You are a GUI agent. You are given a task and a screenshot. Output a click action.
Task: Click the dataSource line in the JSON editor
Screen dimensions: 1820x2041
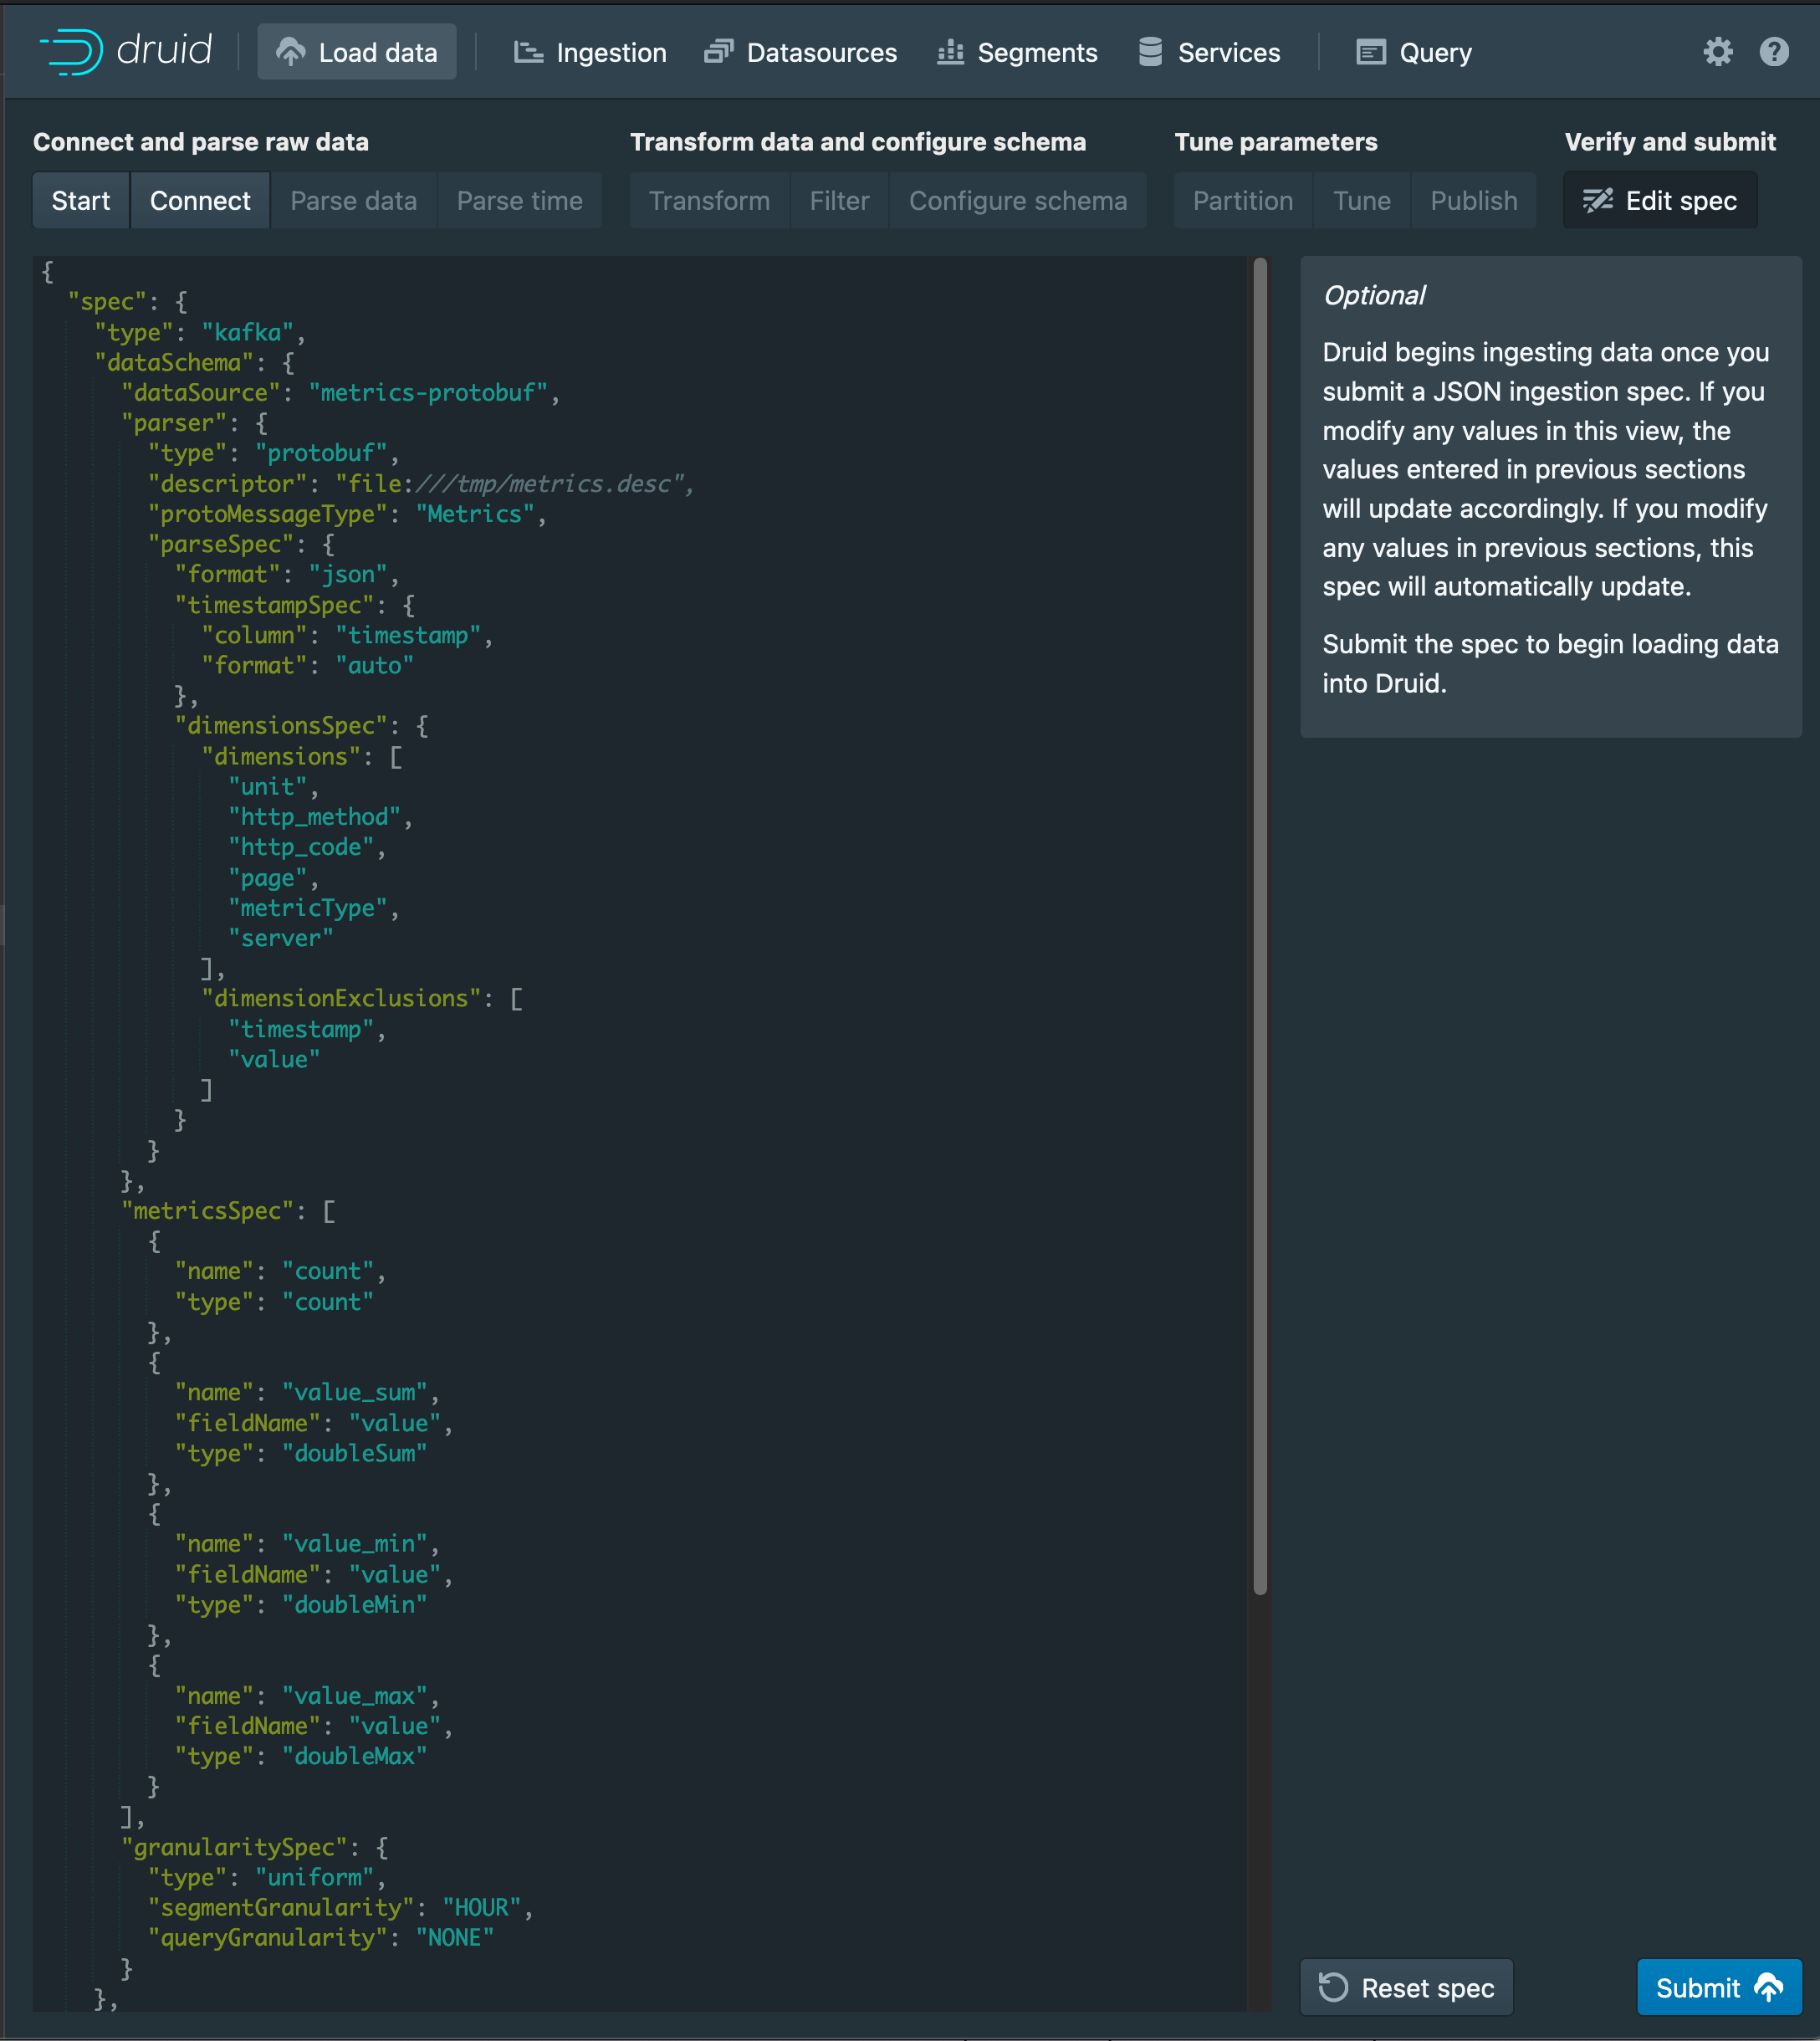(x=340, y=393)
